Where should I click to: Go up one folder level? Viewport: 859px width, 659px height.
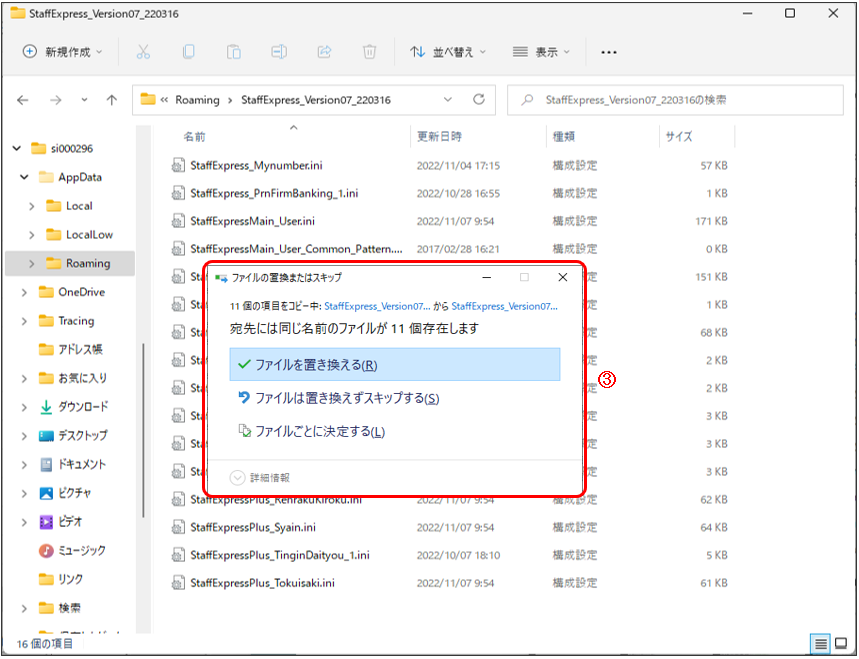tap(112, 100)
